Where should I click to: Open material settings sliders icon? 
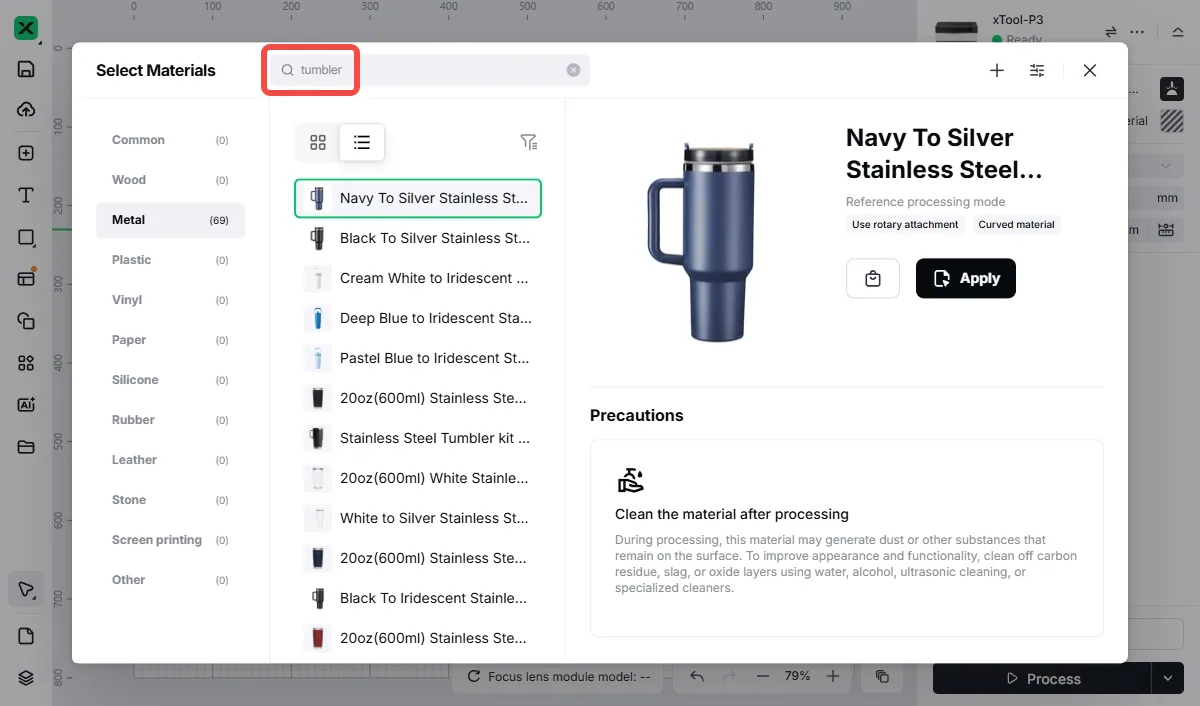[x=1037, y=70]
